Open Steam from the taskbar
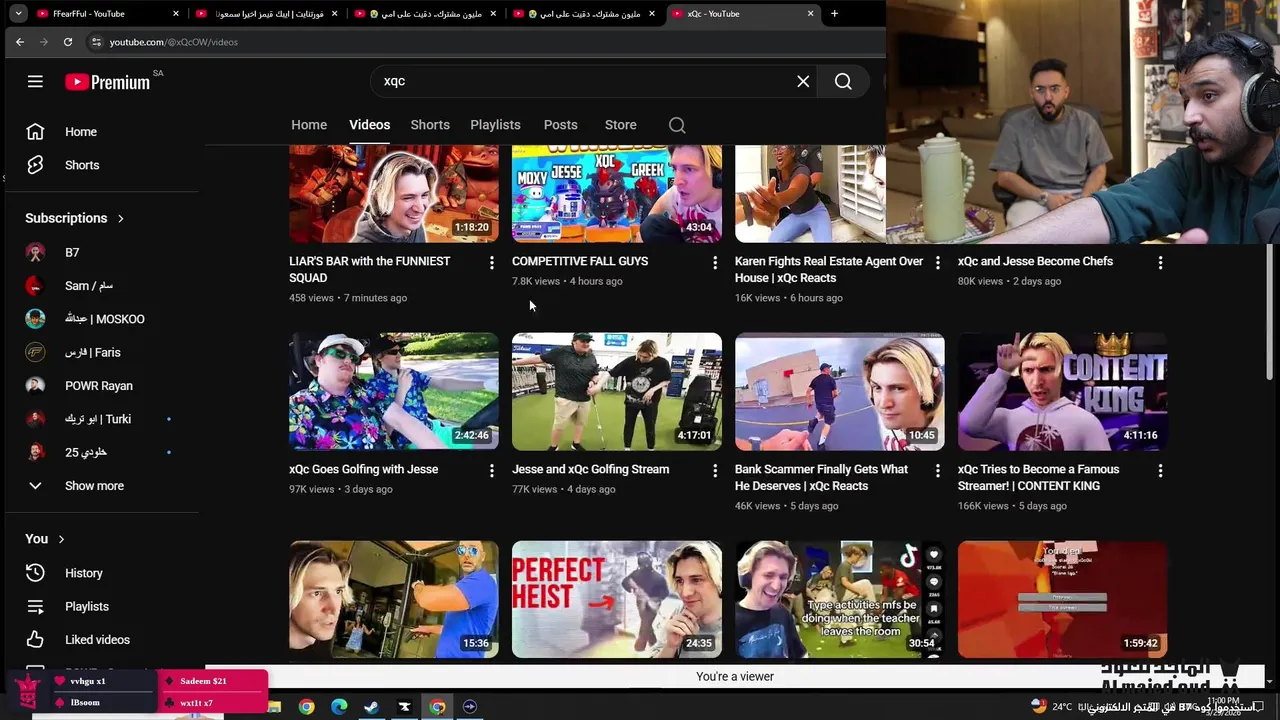Screen dimensions: 1280x720 click(x=371, y=707)
